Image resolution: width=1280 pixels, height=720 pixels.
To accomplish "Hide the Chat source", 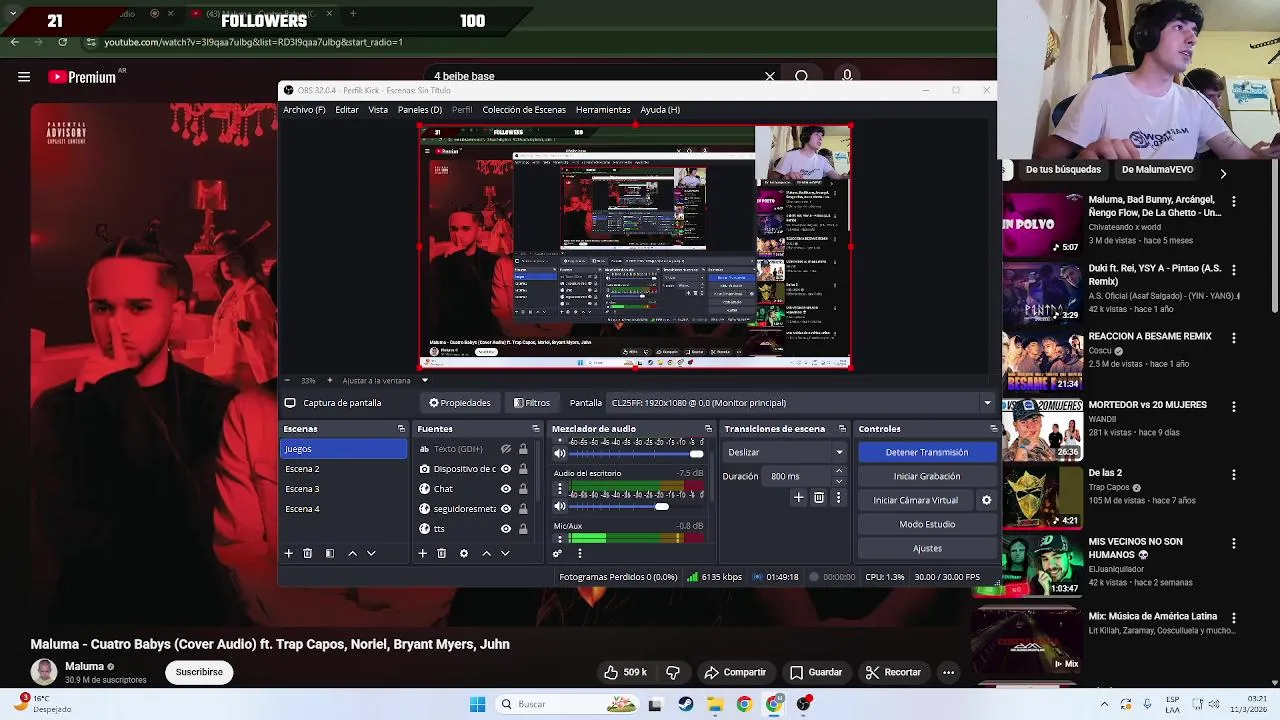I will 505,489.
